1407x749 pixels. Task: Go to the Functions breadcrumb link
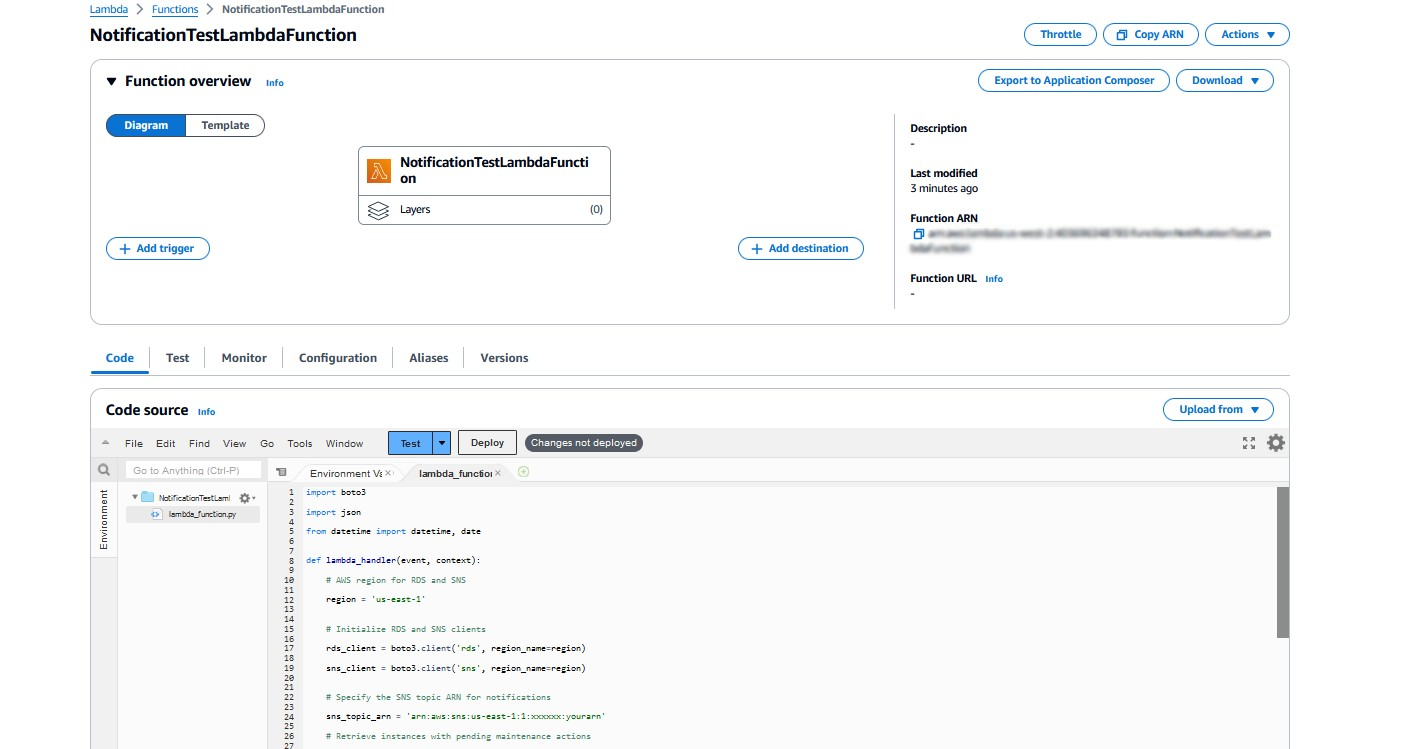coord(175,9)
